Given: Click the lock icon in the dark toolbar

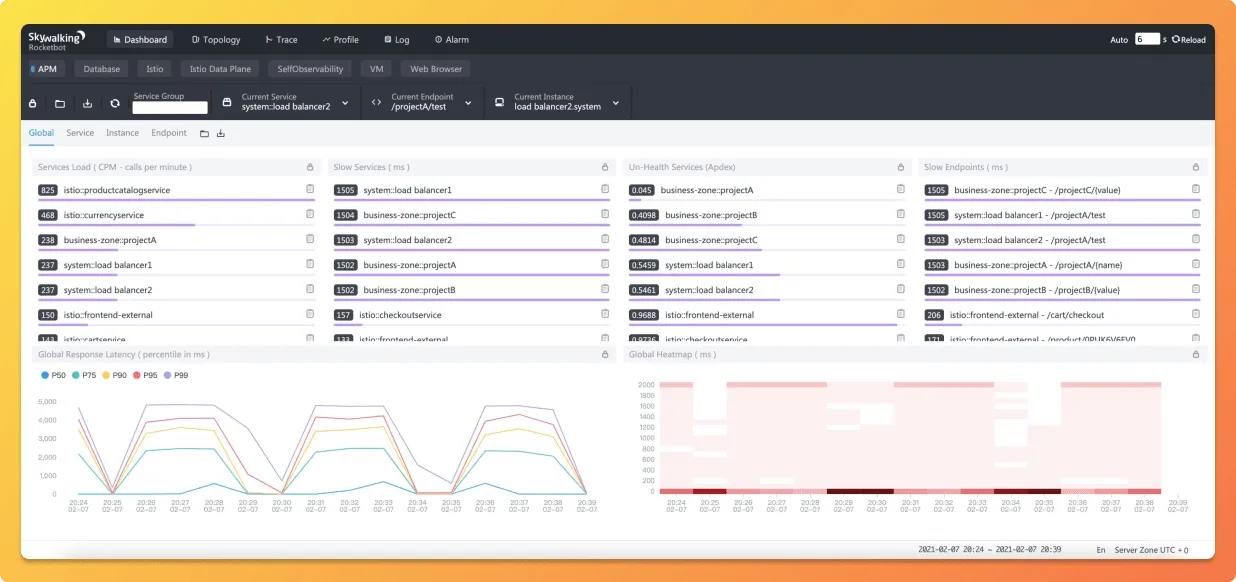Looking at the screenshot, I should pos(32,103).
